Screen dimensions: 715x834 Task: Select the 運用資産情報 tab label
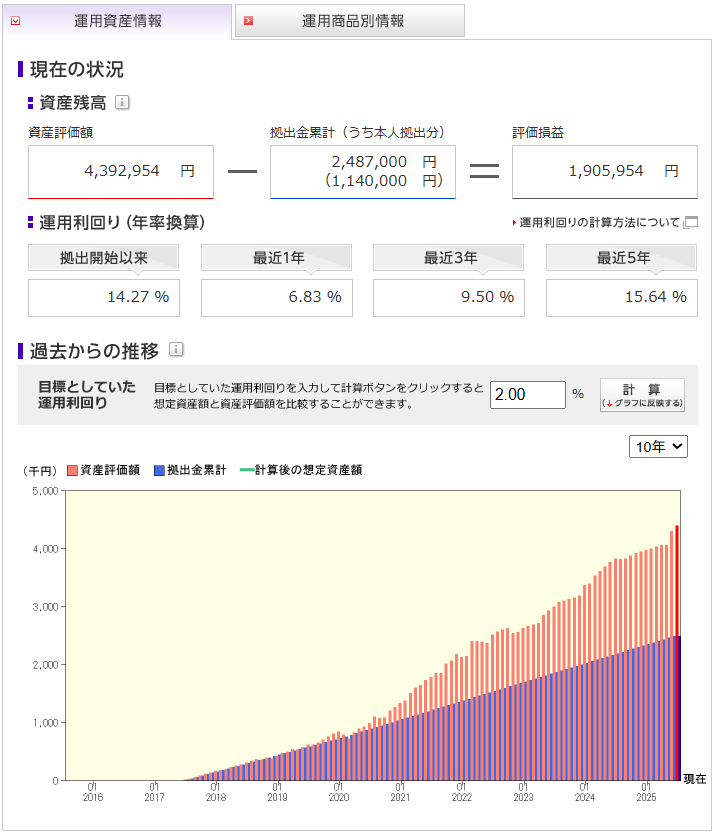click(x=118, y=21)
